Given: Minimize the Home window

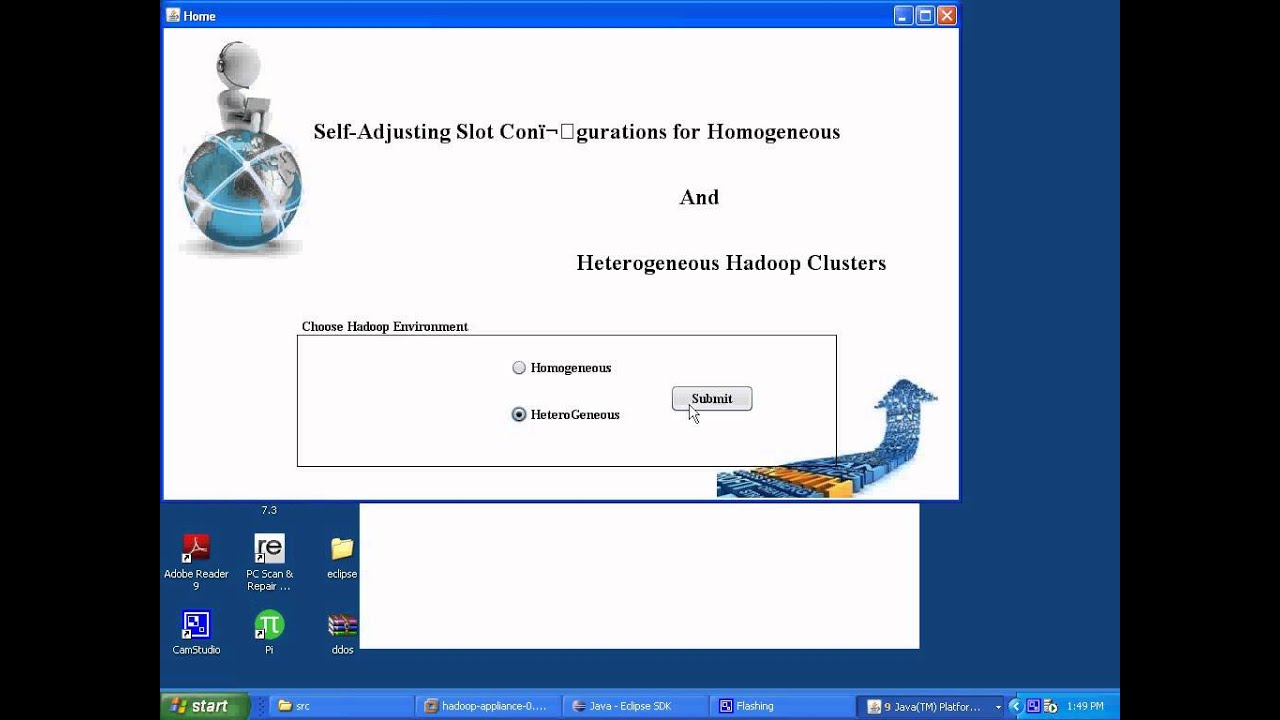Looking at the screenshot, I should [x=903, y=15].
